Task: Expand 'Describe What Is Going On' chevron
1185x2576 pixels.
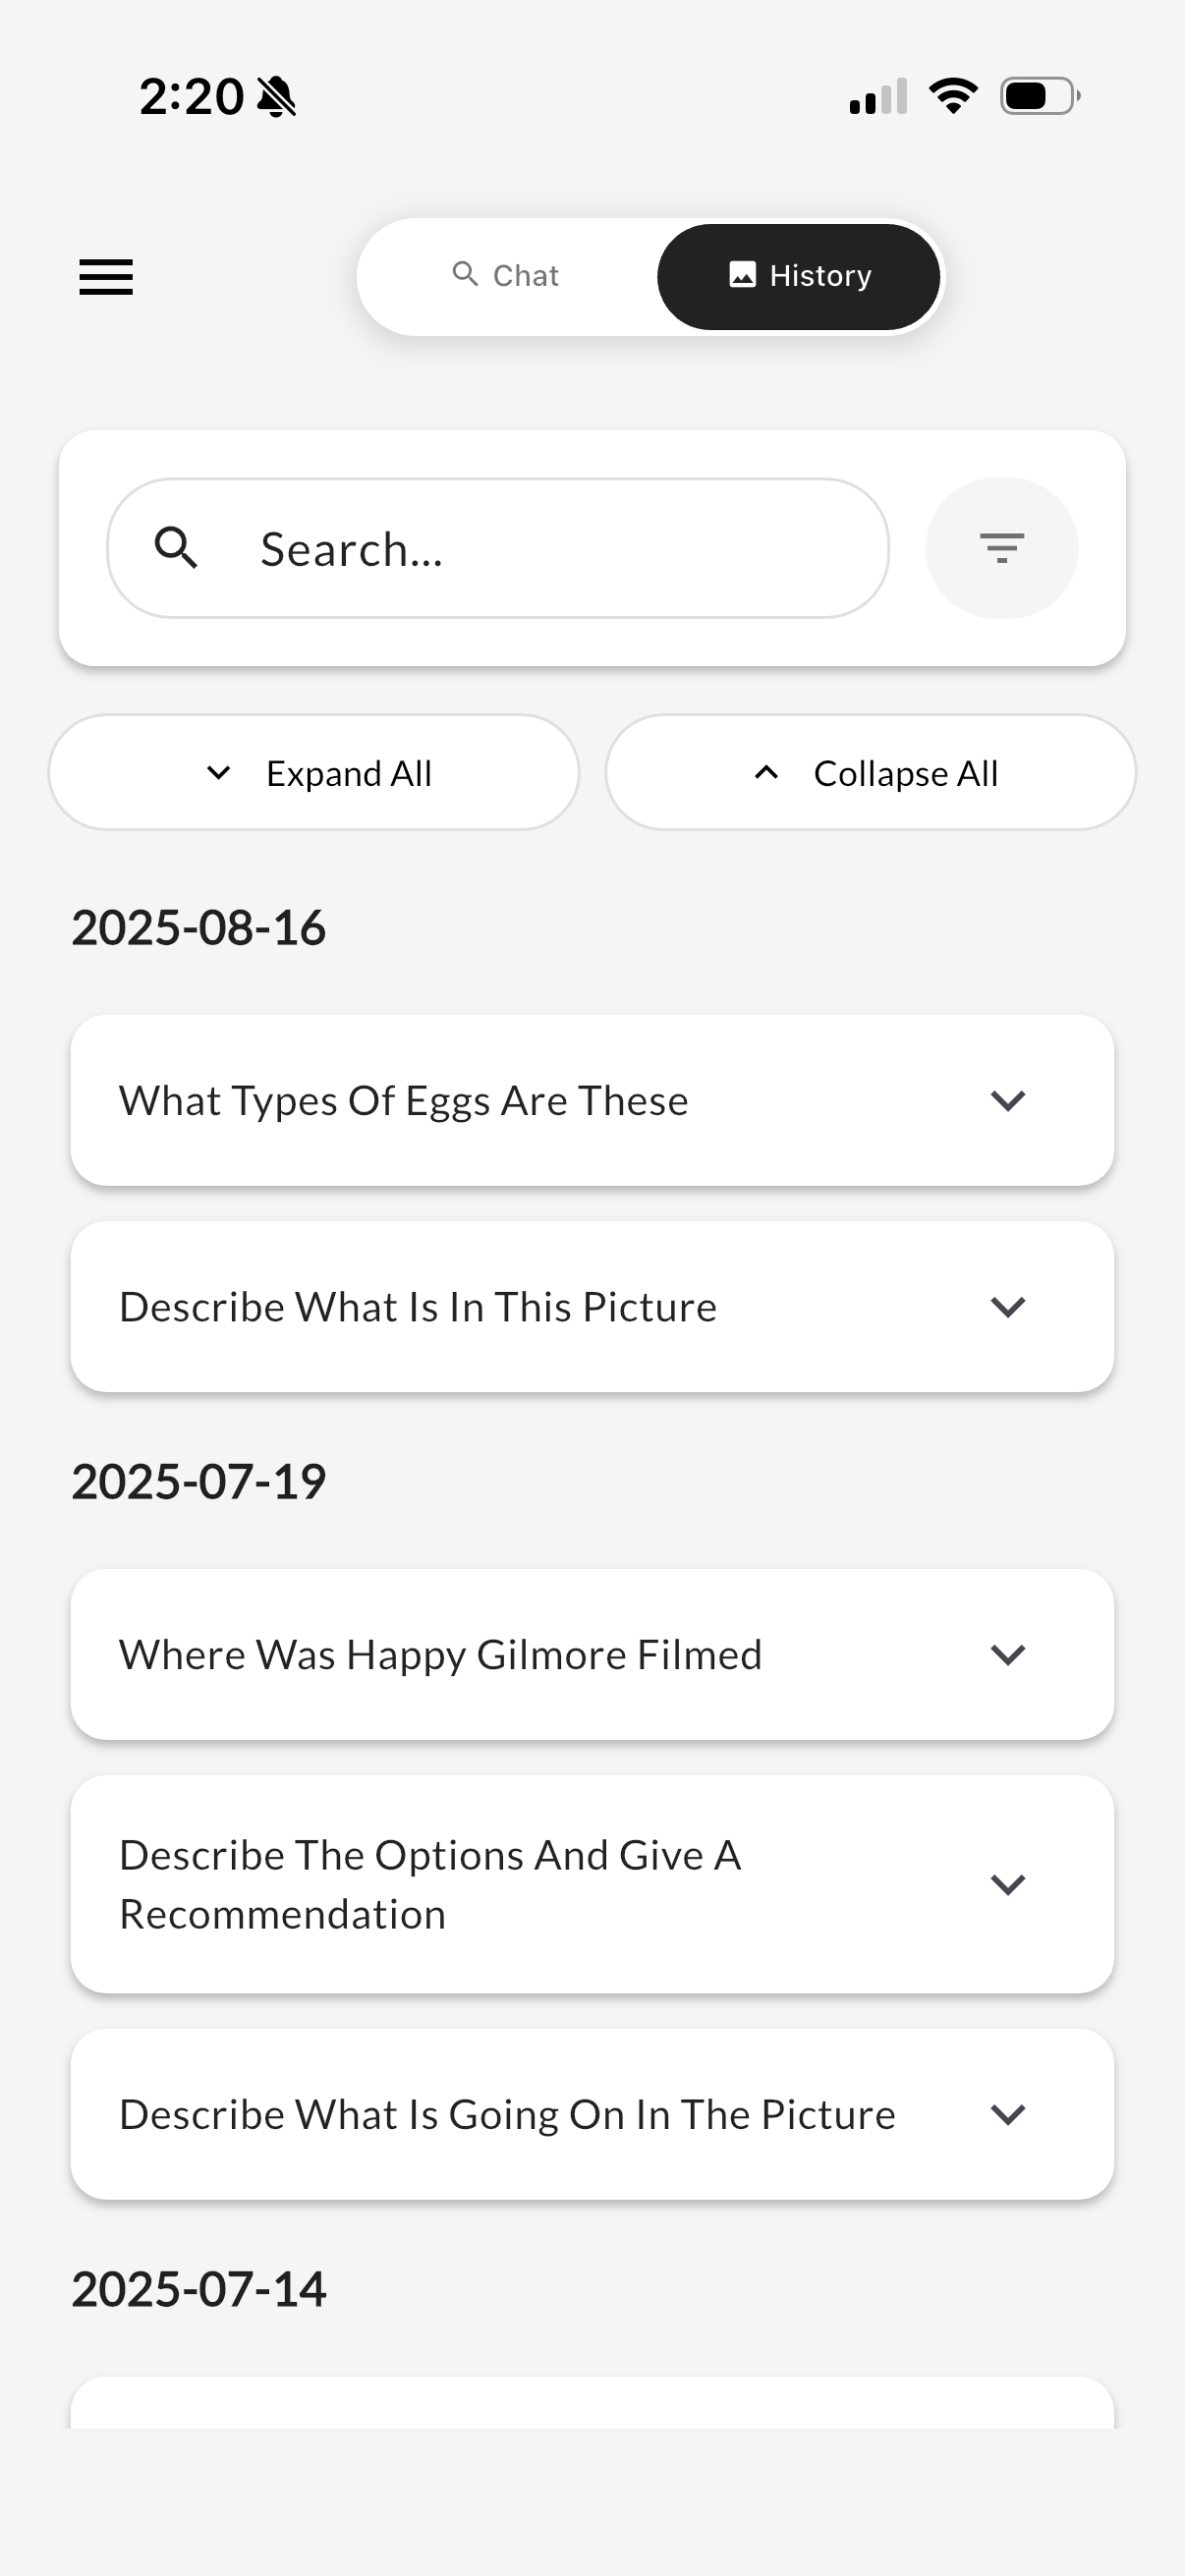Action: coord(1007,2115)
